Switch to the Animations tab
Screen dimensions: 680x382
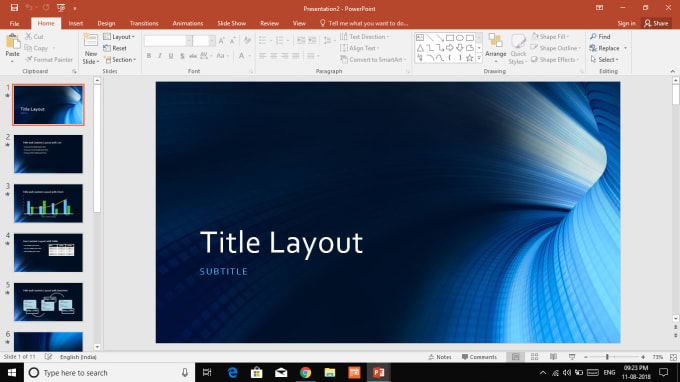click(x=188, y=23)
